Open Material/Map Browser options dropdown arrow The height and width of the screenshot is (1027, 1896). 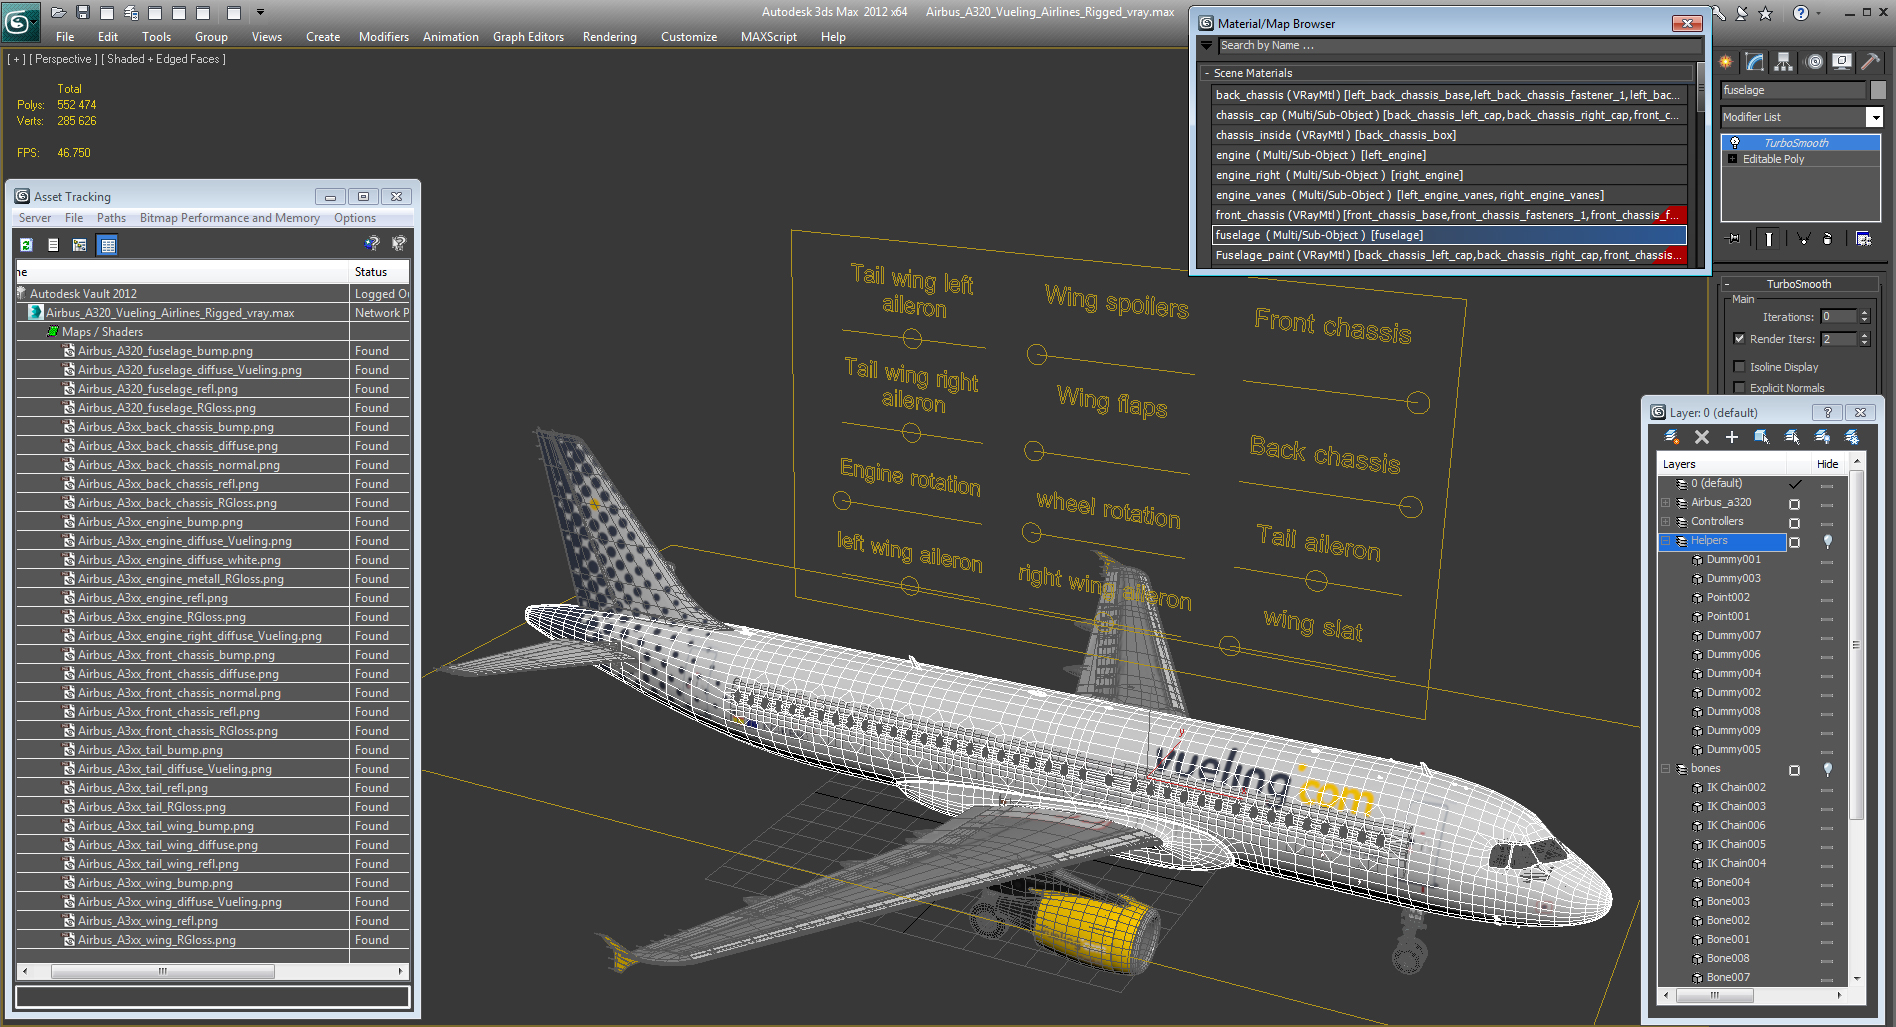(1206, 45)
